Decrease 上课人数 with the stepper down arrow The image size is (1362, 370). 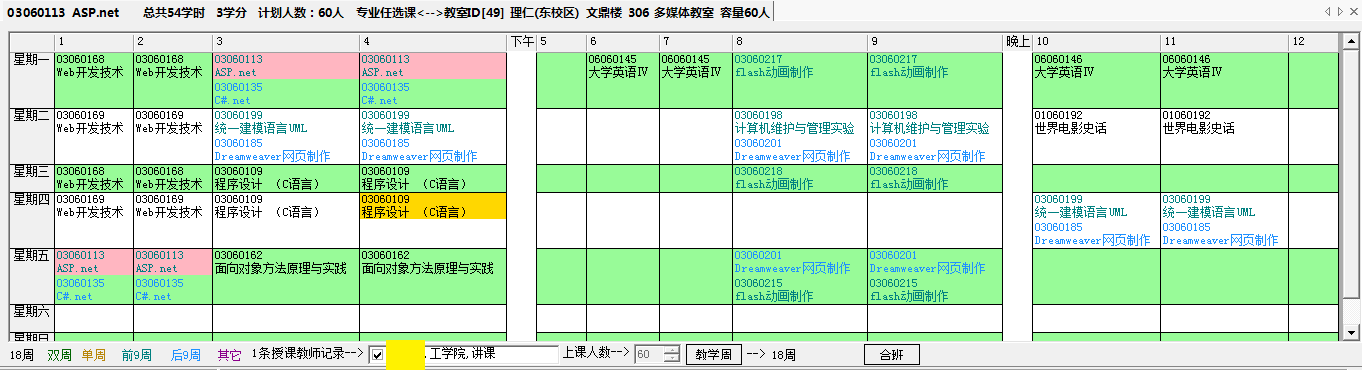click(671, 359)
